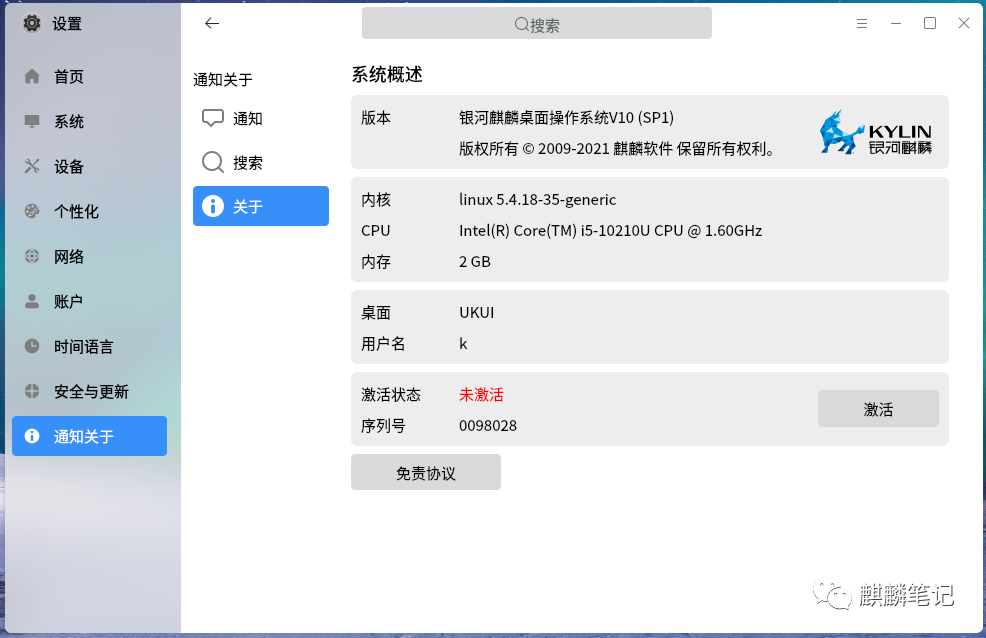
Task: Click the 激活 button
Action: [x=878, y=409]
